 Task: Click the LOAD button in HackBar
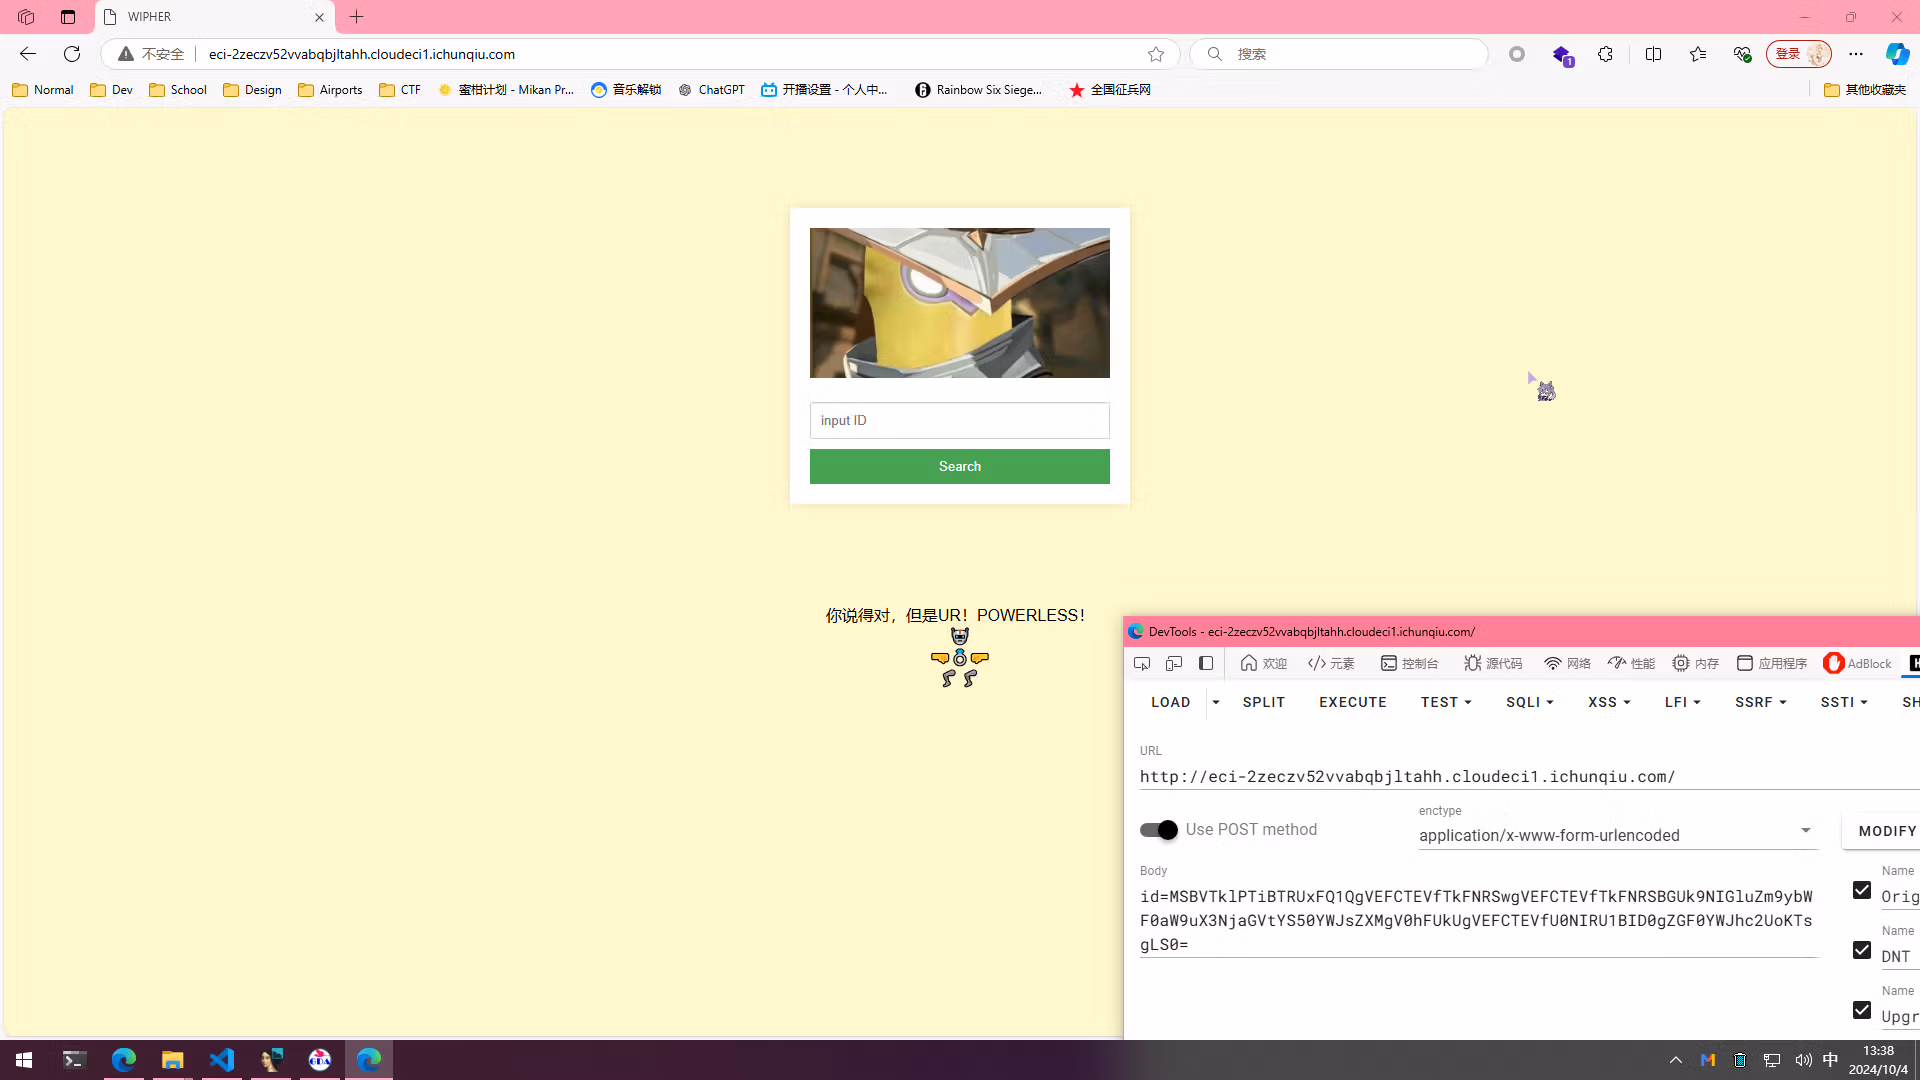pyautogui.click(x=1171, y=702)
